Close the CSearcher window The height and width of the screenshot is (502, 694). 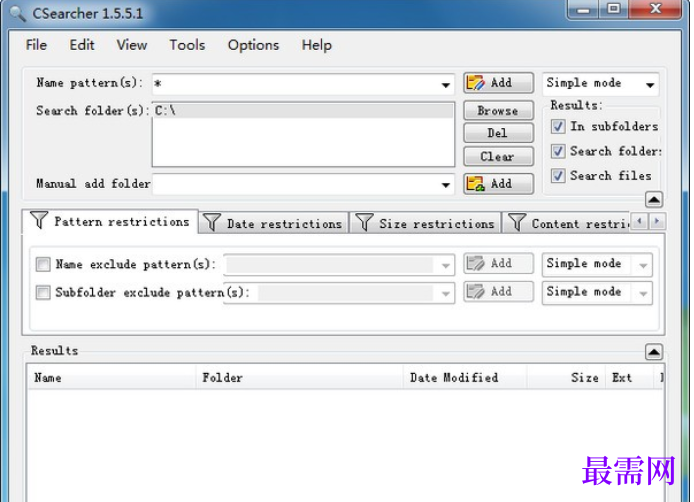click(x=655, y=9)
